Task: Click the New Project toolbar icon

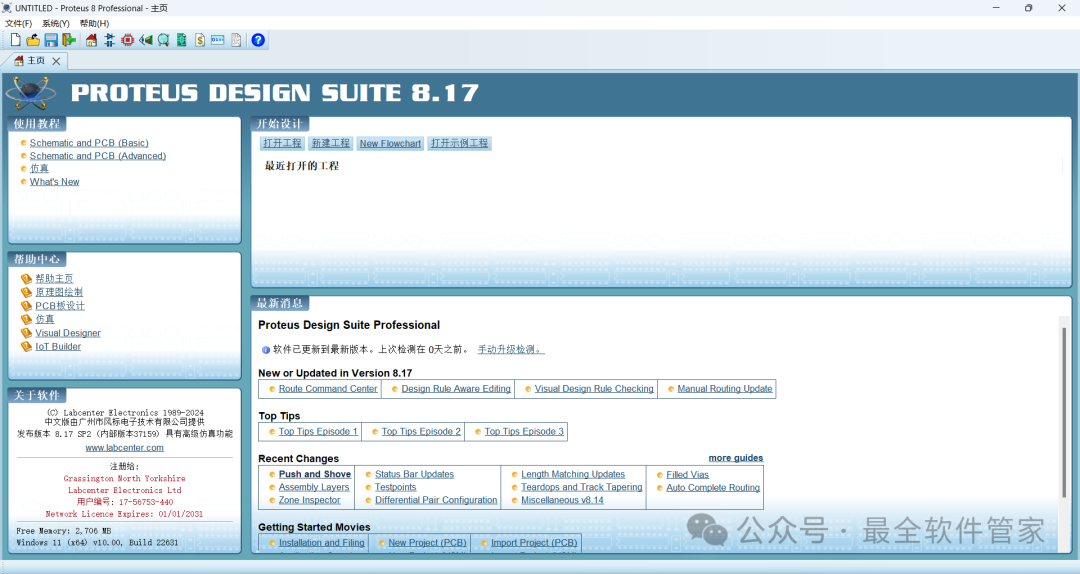Action: 15,40
